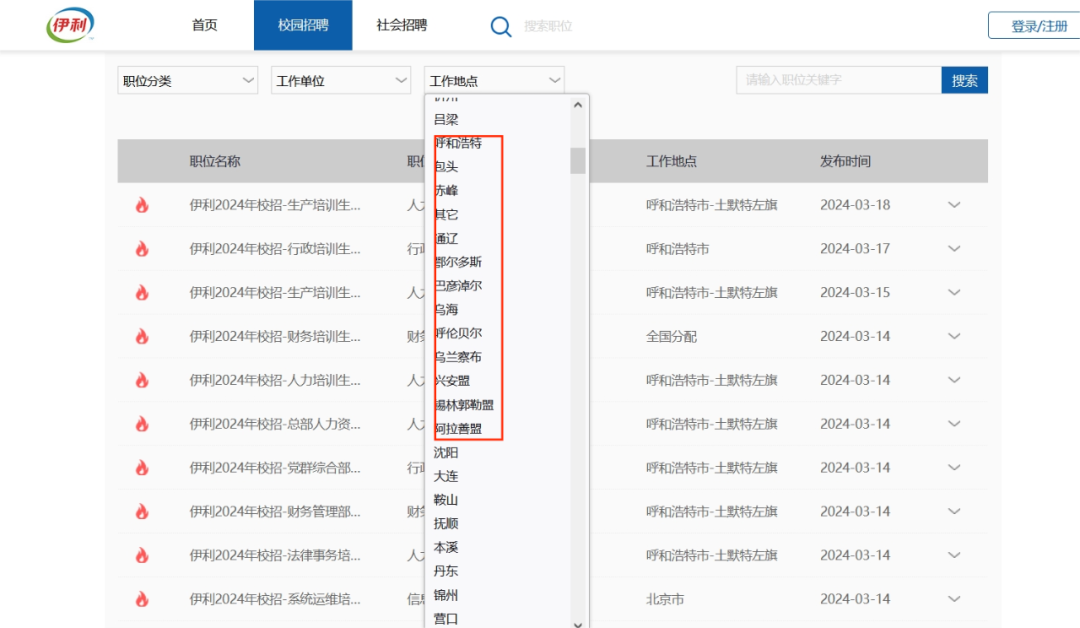
Task: Click the 请输入职位关键字 input field
Action: [839, 80]
